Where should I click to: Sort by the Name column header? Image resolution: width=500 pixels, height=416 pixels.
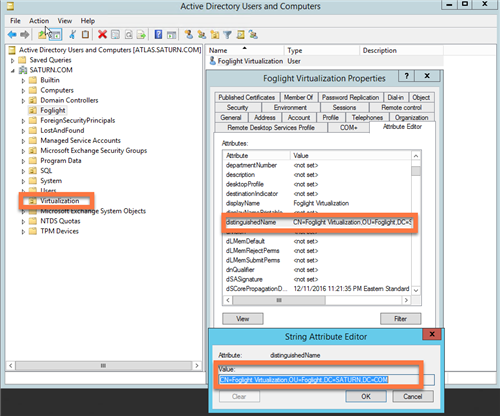245,50
